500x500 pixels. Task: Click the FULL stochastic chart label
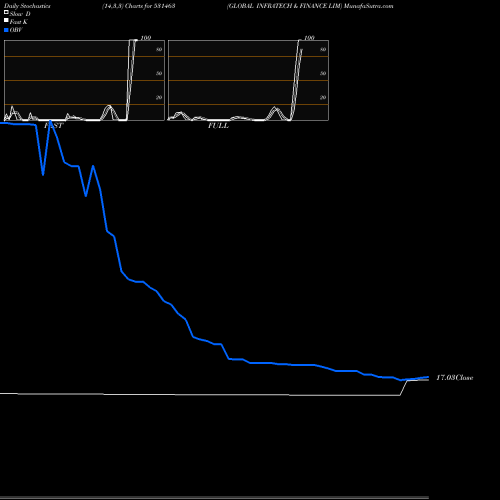218,126
